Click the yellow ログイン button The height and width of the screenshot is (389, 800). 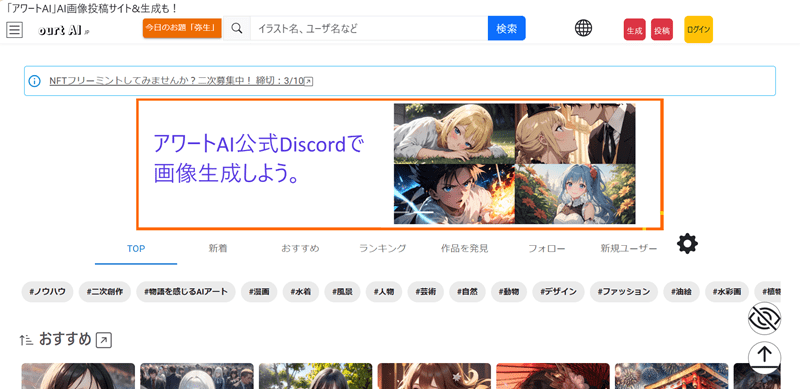coord(698,30)
